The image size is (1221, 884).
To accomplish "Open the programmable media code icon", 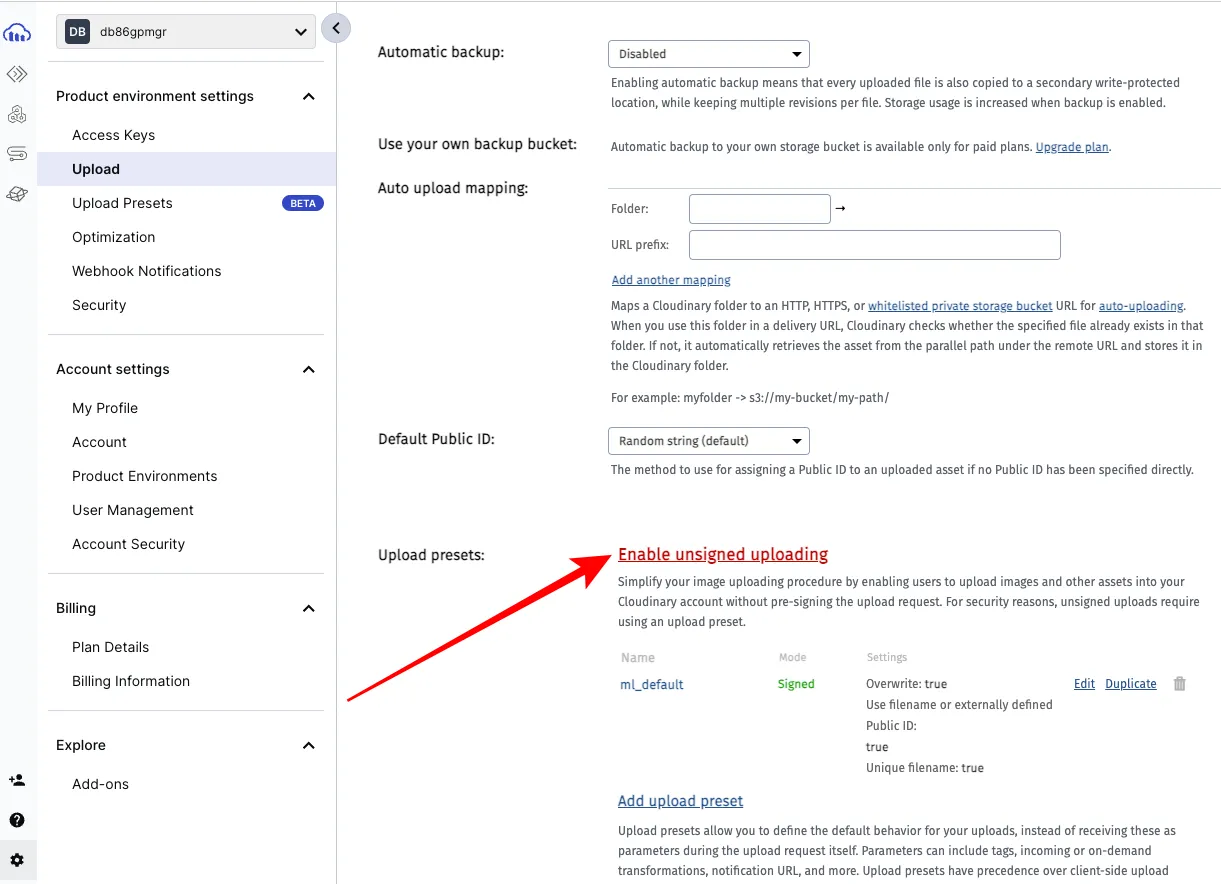I will 17,74.
